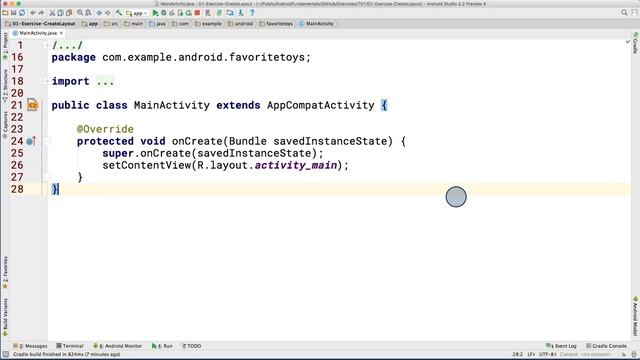Select the android breadcrumb folder
This screenshot has height=360, width=640.
(x=240, y=24)
